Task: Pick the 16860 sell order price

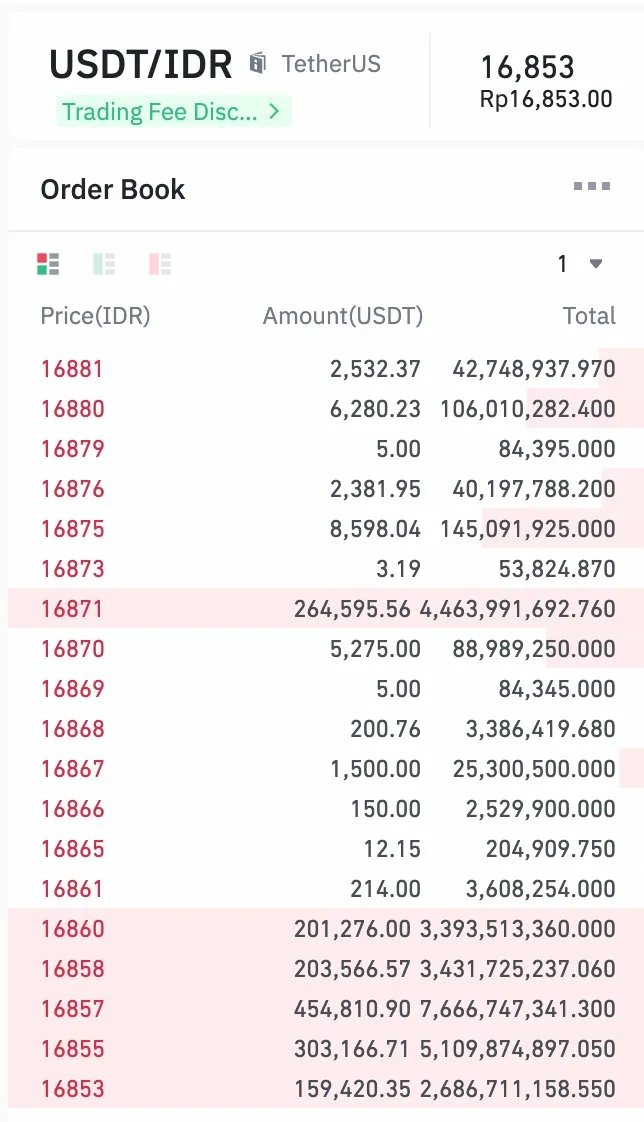Action: [x=72, y=929]
